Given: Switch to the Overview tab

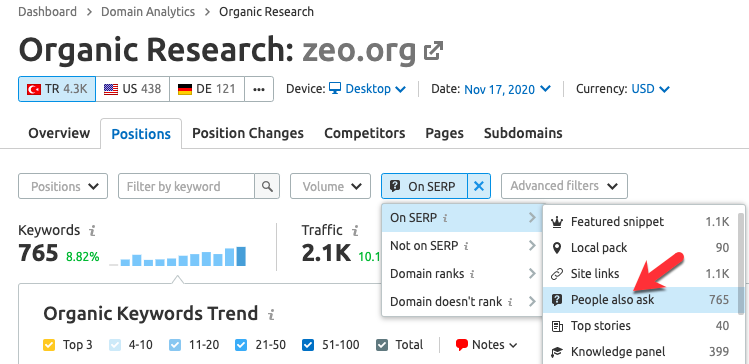Looking at the screenshot, I should (x=59, y=133).
